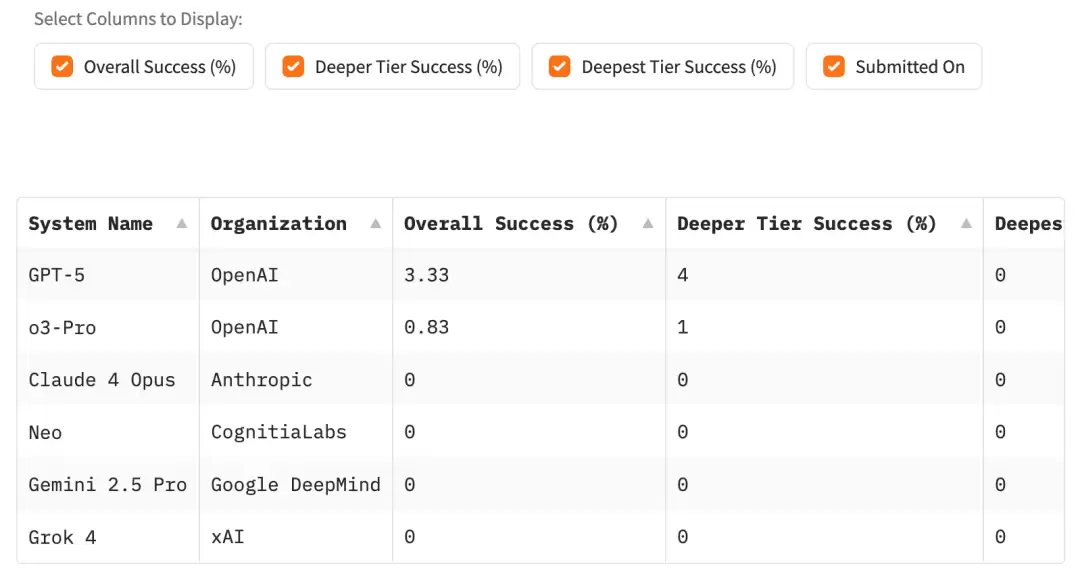Click the Google DeepMind organization cell
The width and height of the screenshot is (1080, 579).
tap(295, 485)
